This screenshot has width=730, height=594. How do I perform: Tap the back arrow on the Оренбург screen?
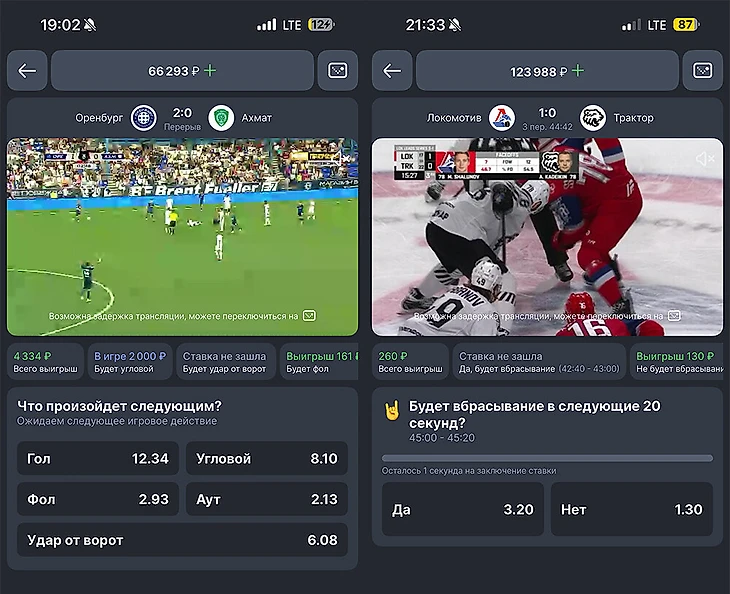27,71
